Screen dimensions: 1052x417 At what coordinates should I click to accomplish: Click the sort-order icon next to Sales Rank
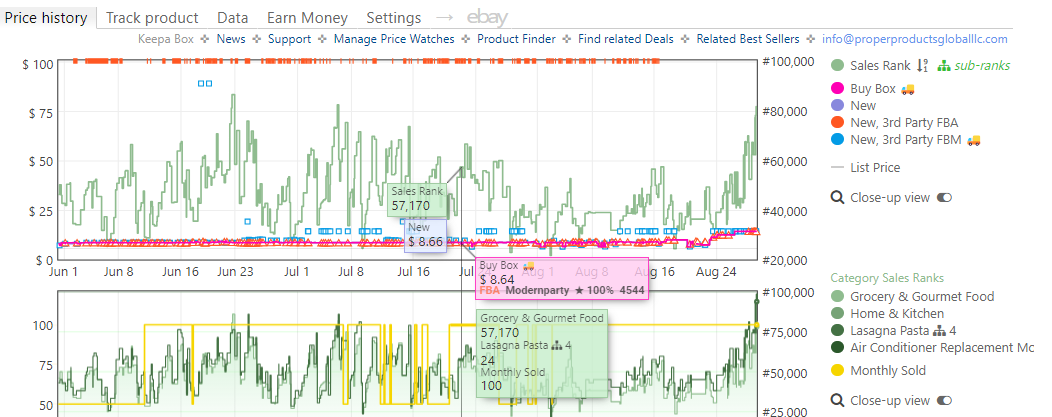[x=923, y=66]
